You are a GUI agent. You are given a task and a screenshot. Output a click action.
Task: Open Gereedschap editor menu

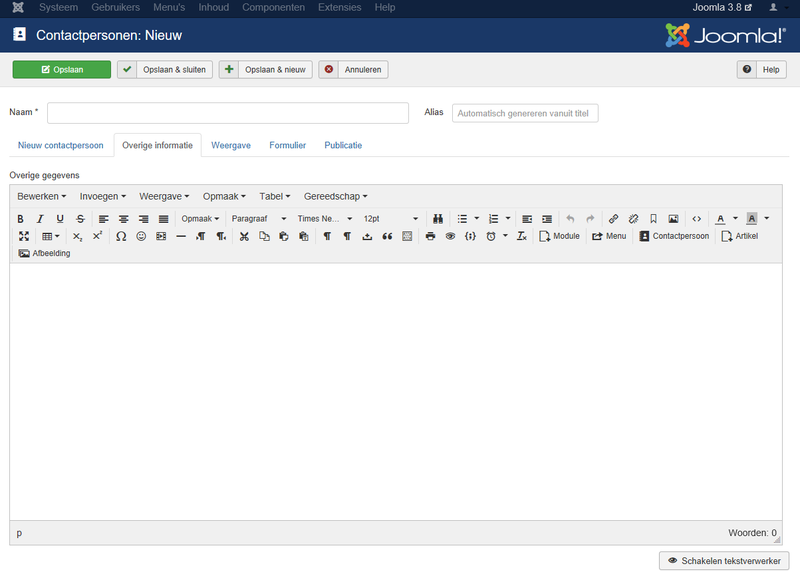[x=335, y=196]
